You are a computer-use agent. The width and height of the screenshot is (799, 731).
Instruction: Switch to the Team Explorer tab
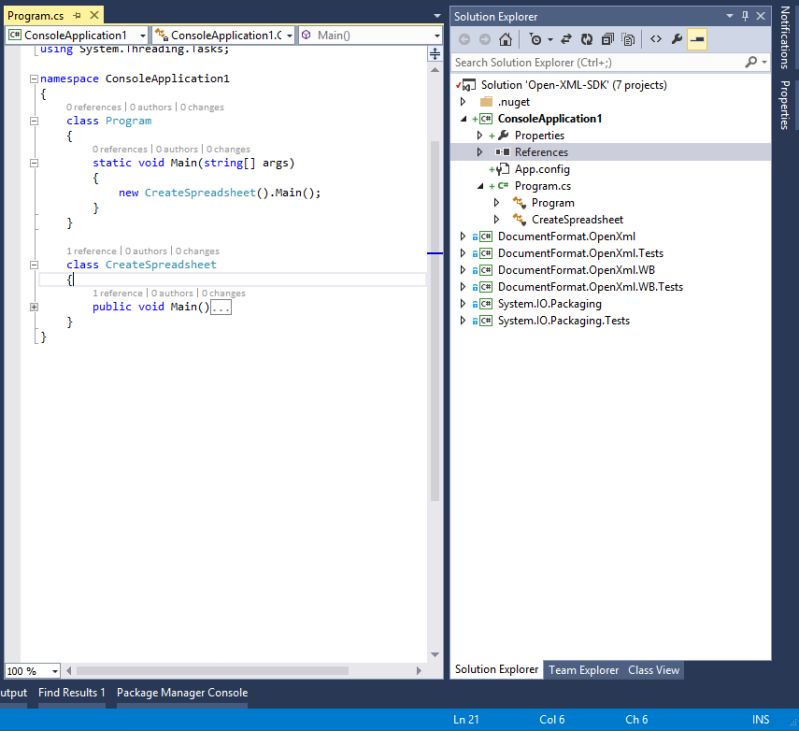point(583,670)
